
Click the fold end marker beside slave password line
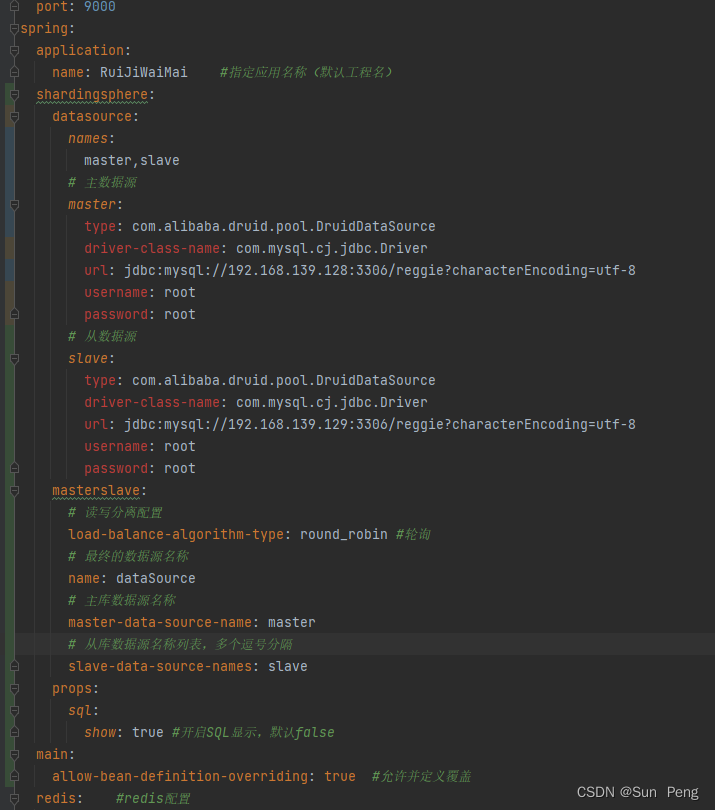[x=14, y=468]
